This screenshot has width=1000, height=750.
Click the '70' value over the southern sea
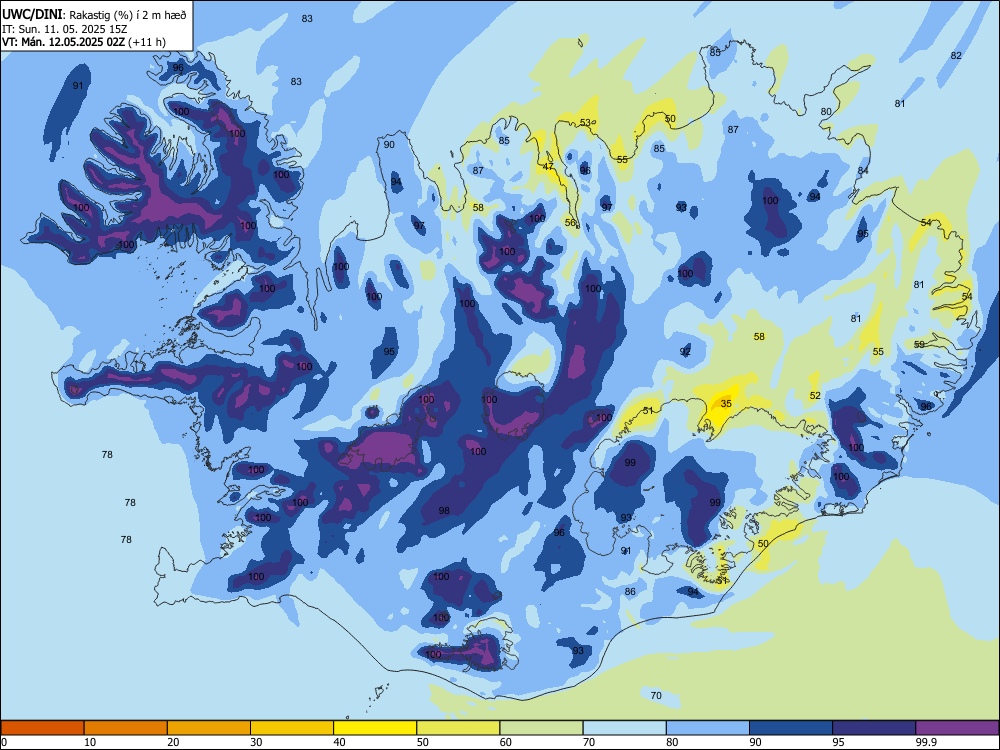656,695
